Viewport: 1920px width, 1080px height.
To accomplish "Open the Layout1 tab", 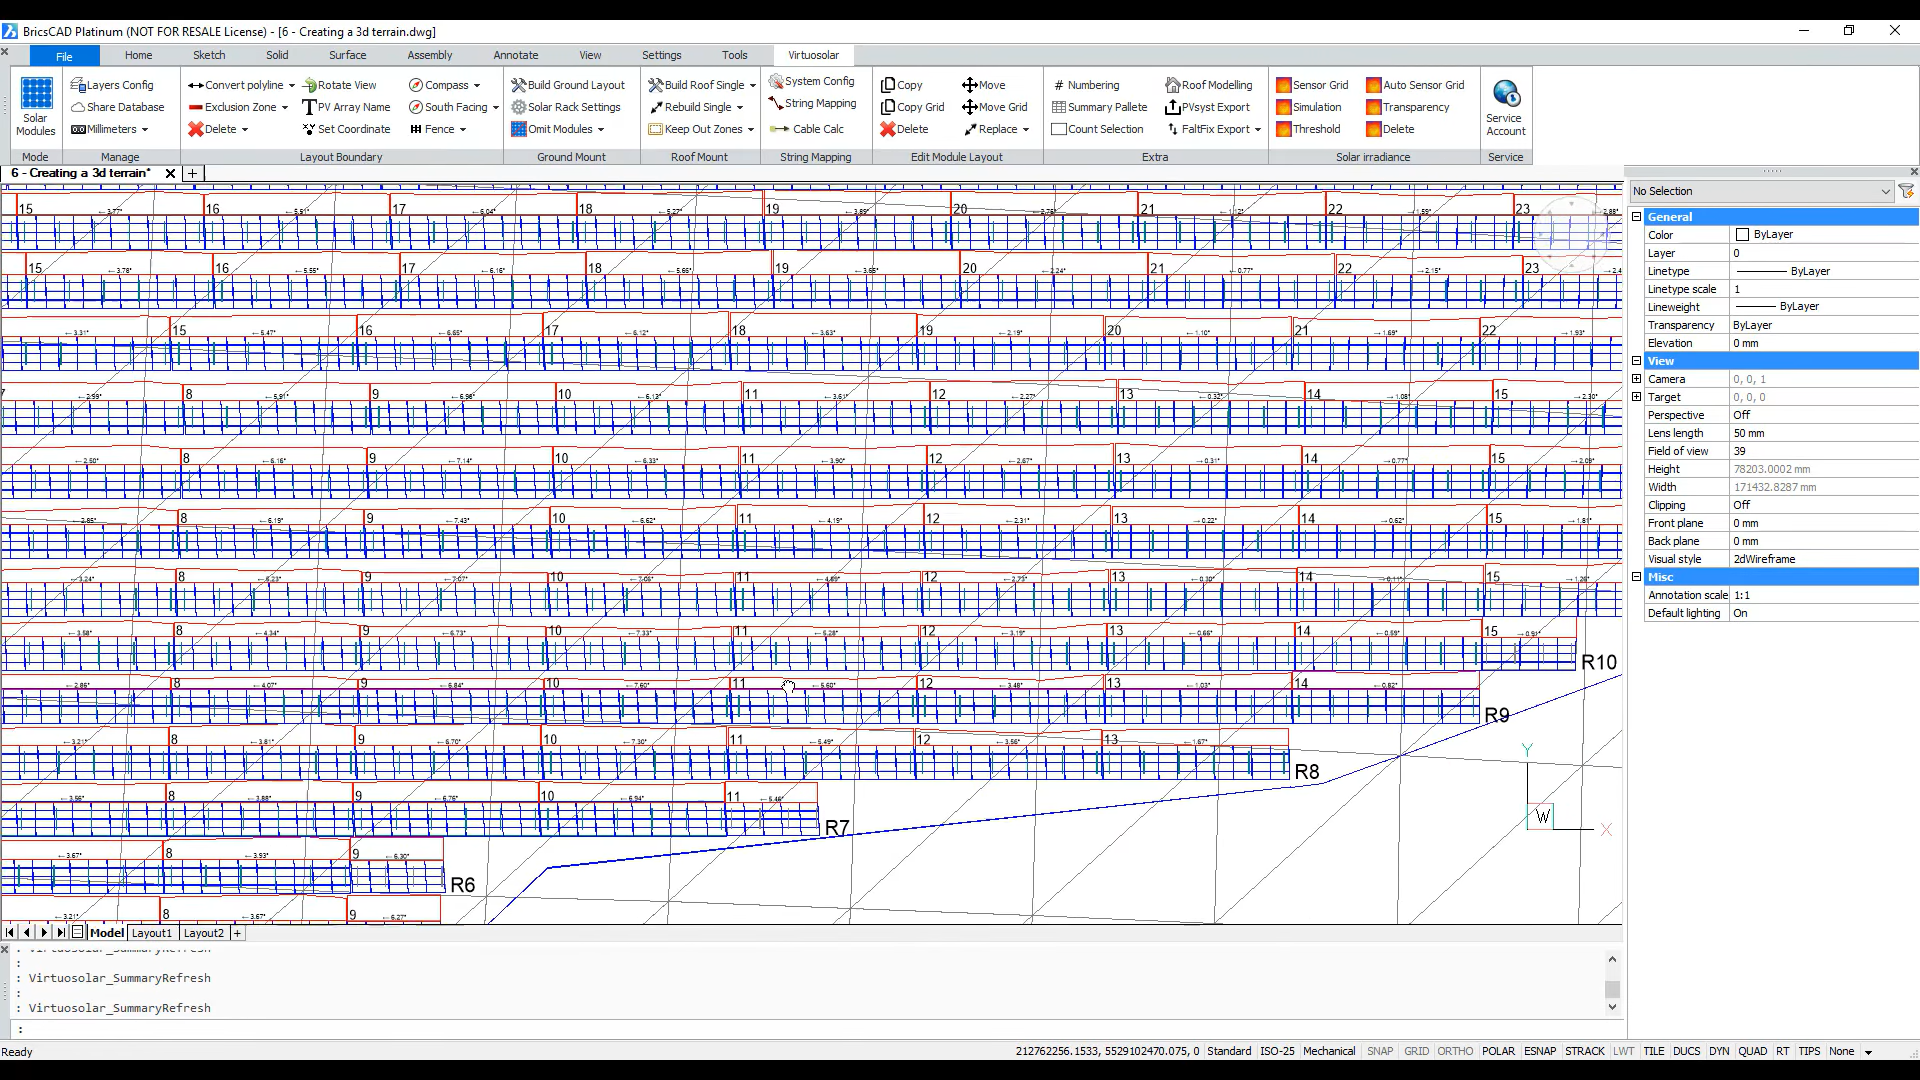I will tap(152, 933).
